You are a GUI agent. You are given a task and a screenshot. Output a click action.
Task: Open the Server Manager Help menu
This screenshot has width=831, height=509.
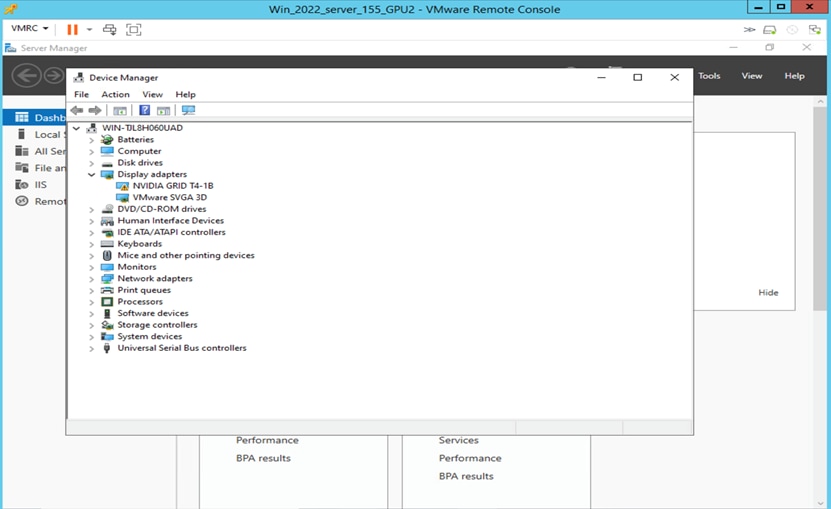[794, 76]
